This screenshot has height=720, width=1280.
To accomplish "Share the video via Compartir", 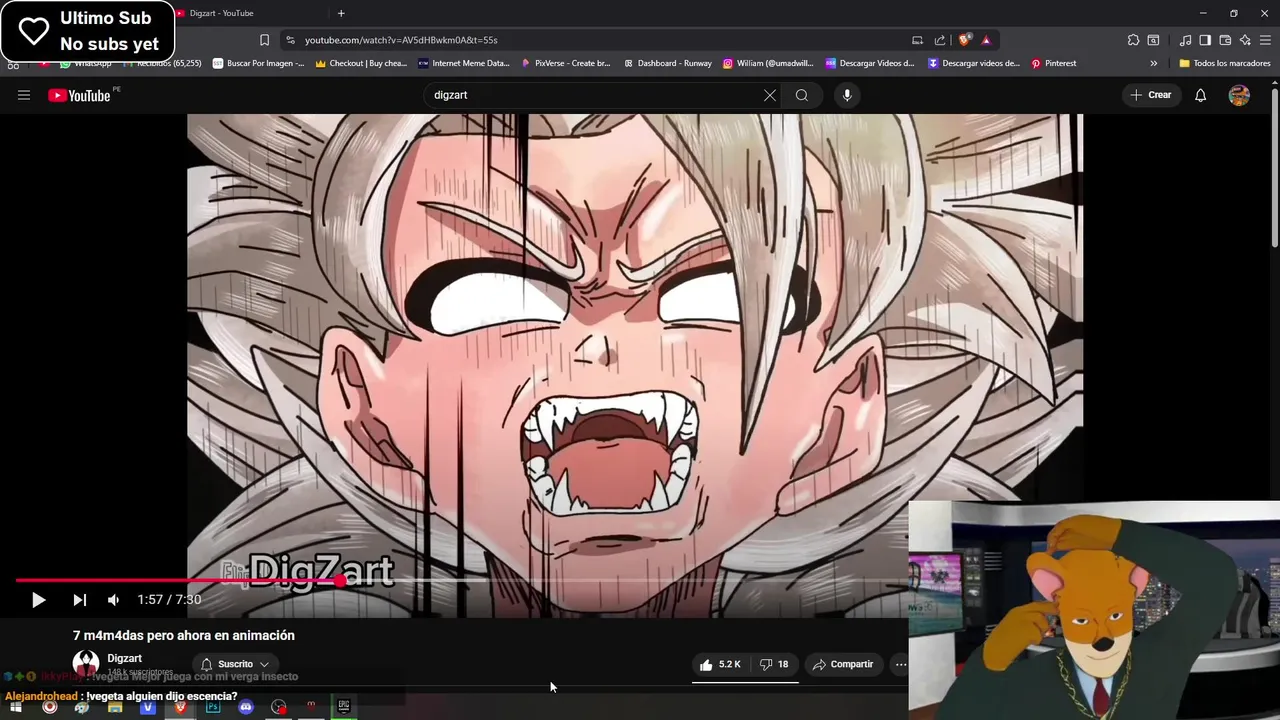I will [x=843, y=664].
